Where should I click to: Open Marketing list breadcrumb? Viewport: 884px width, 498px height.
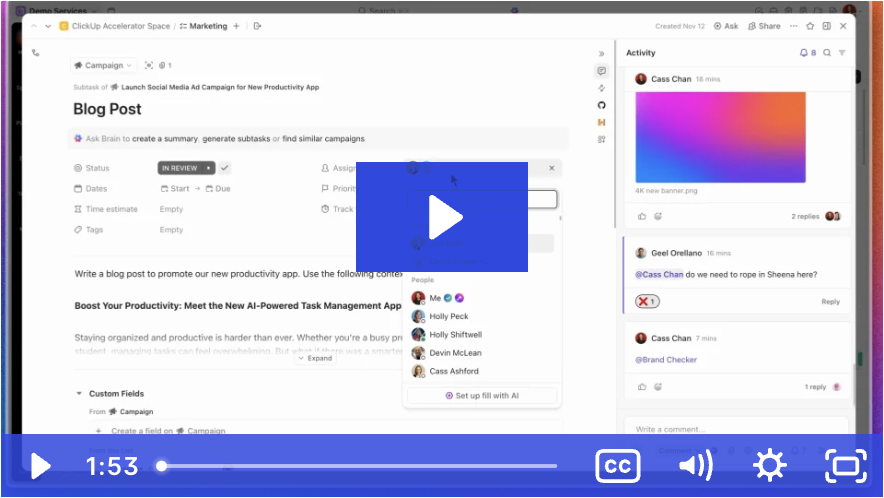(204, 26)
